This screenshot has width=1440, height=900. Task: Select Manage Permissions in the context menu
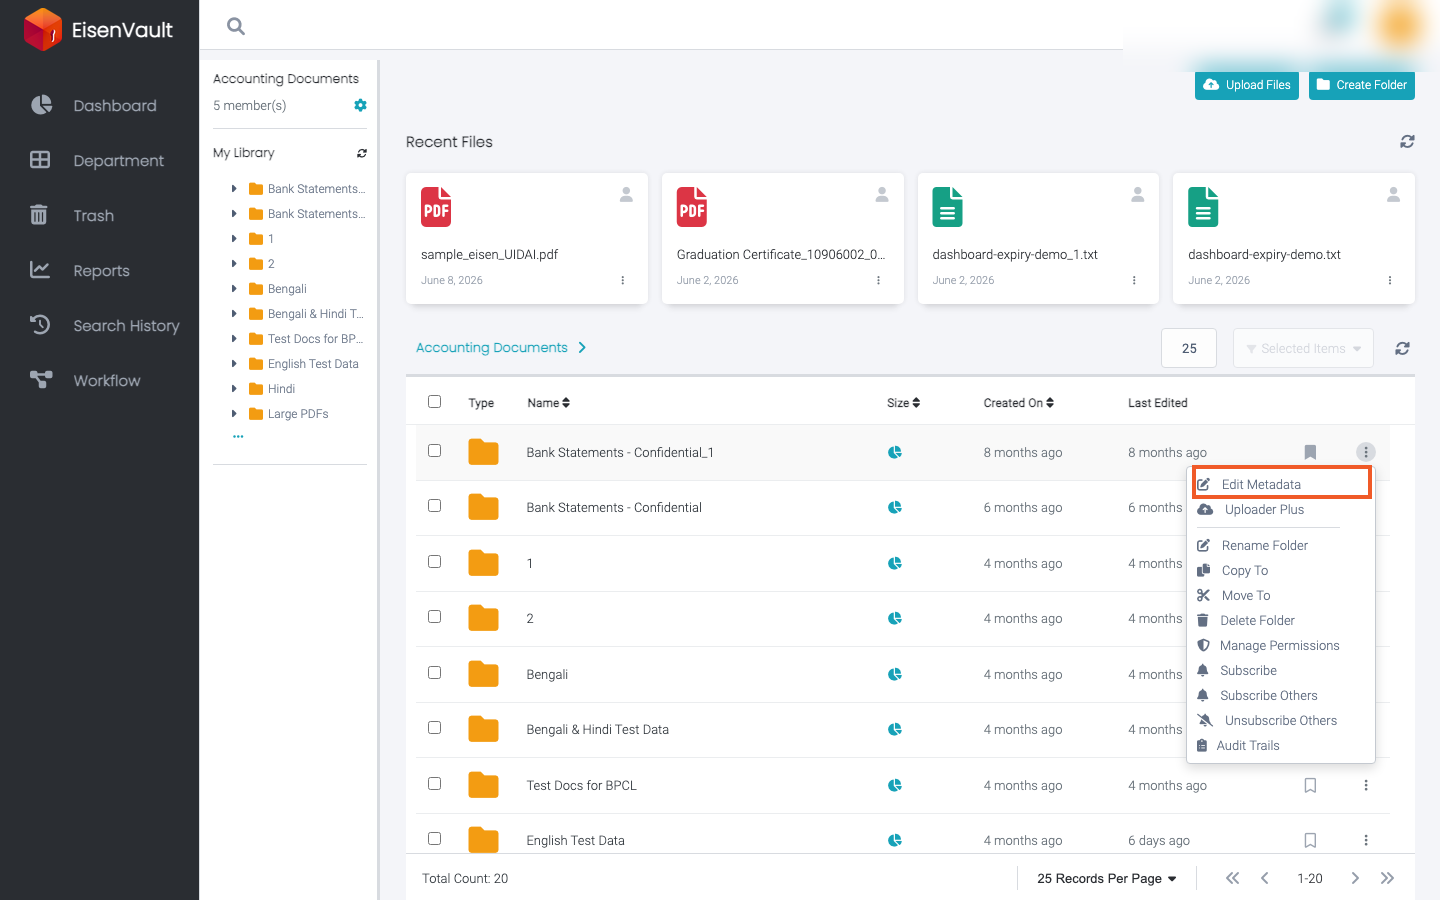1279,646
